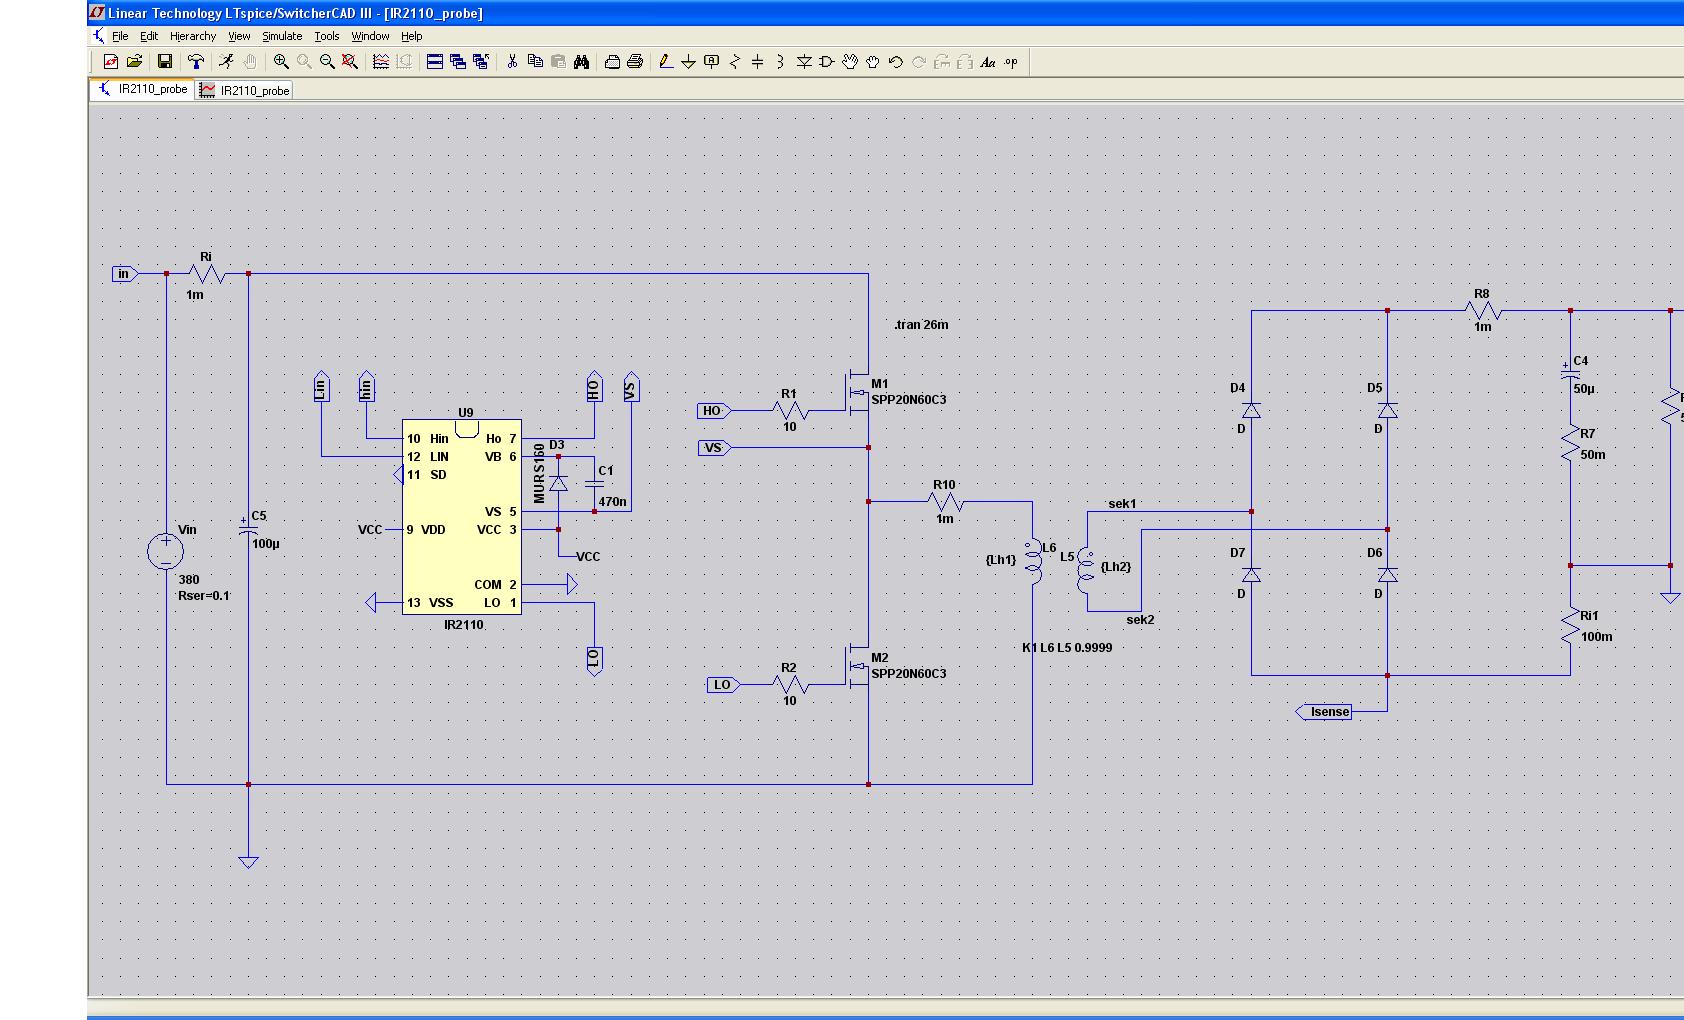
Task: Click the sek1 net label
Action: pyautogui.click(x=1122, y=504)
